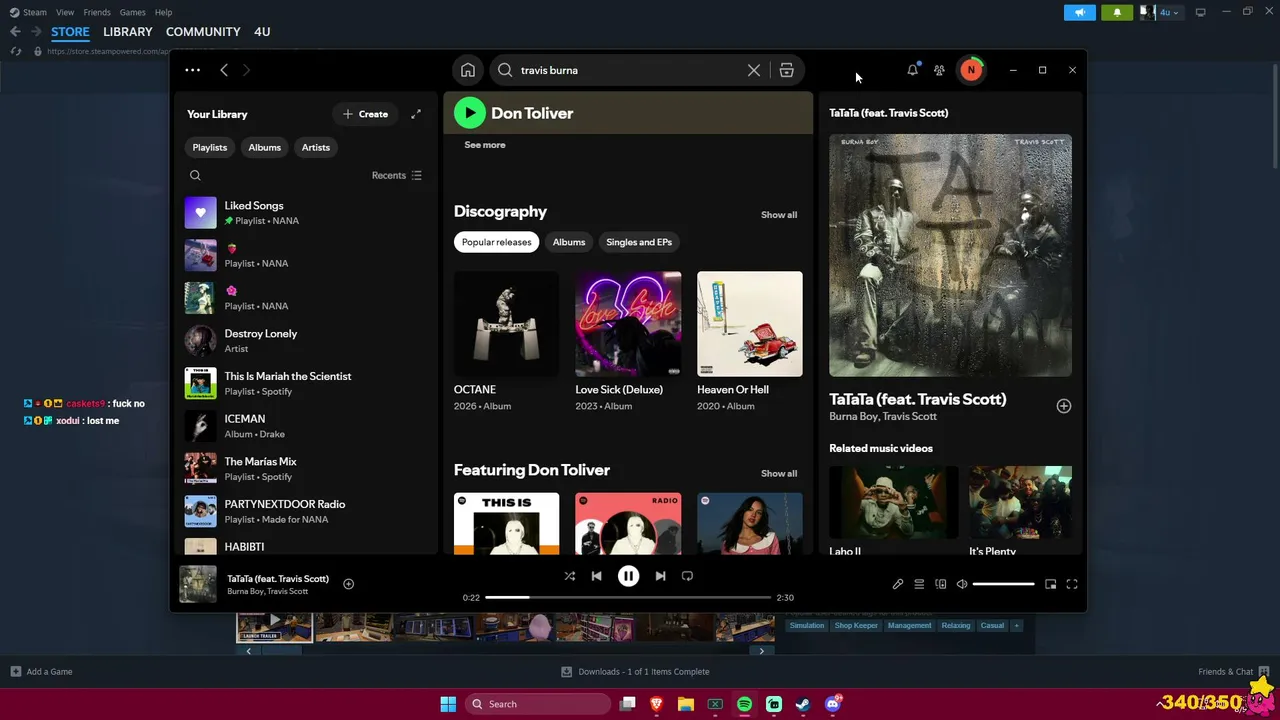
Task: Go back in Spotify navigation
Action: pos(224,70)
